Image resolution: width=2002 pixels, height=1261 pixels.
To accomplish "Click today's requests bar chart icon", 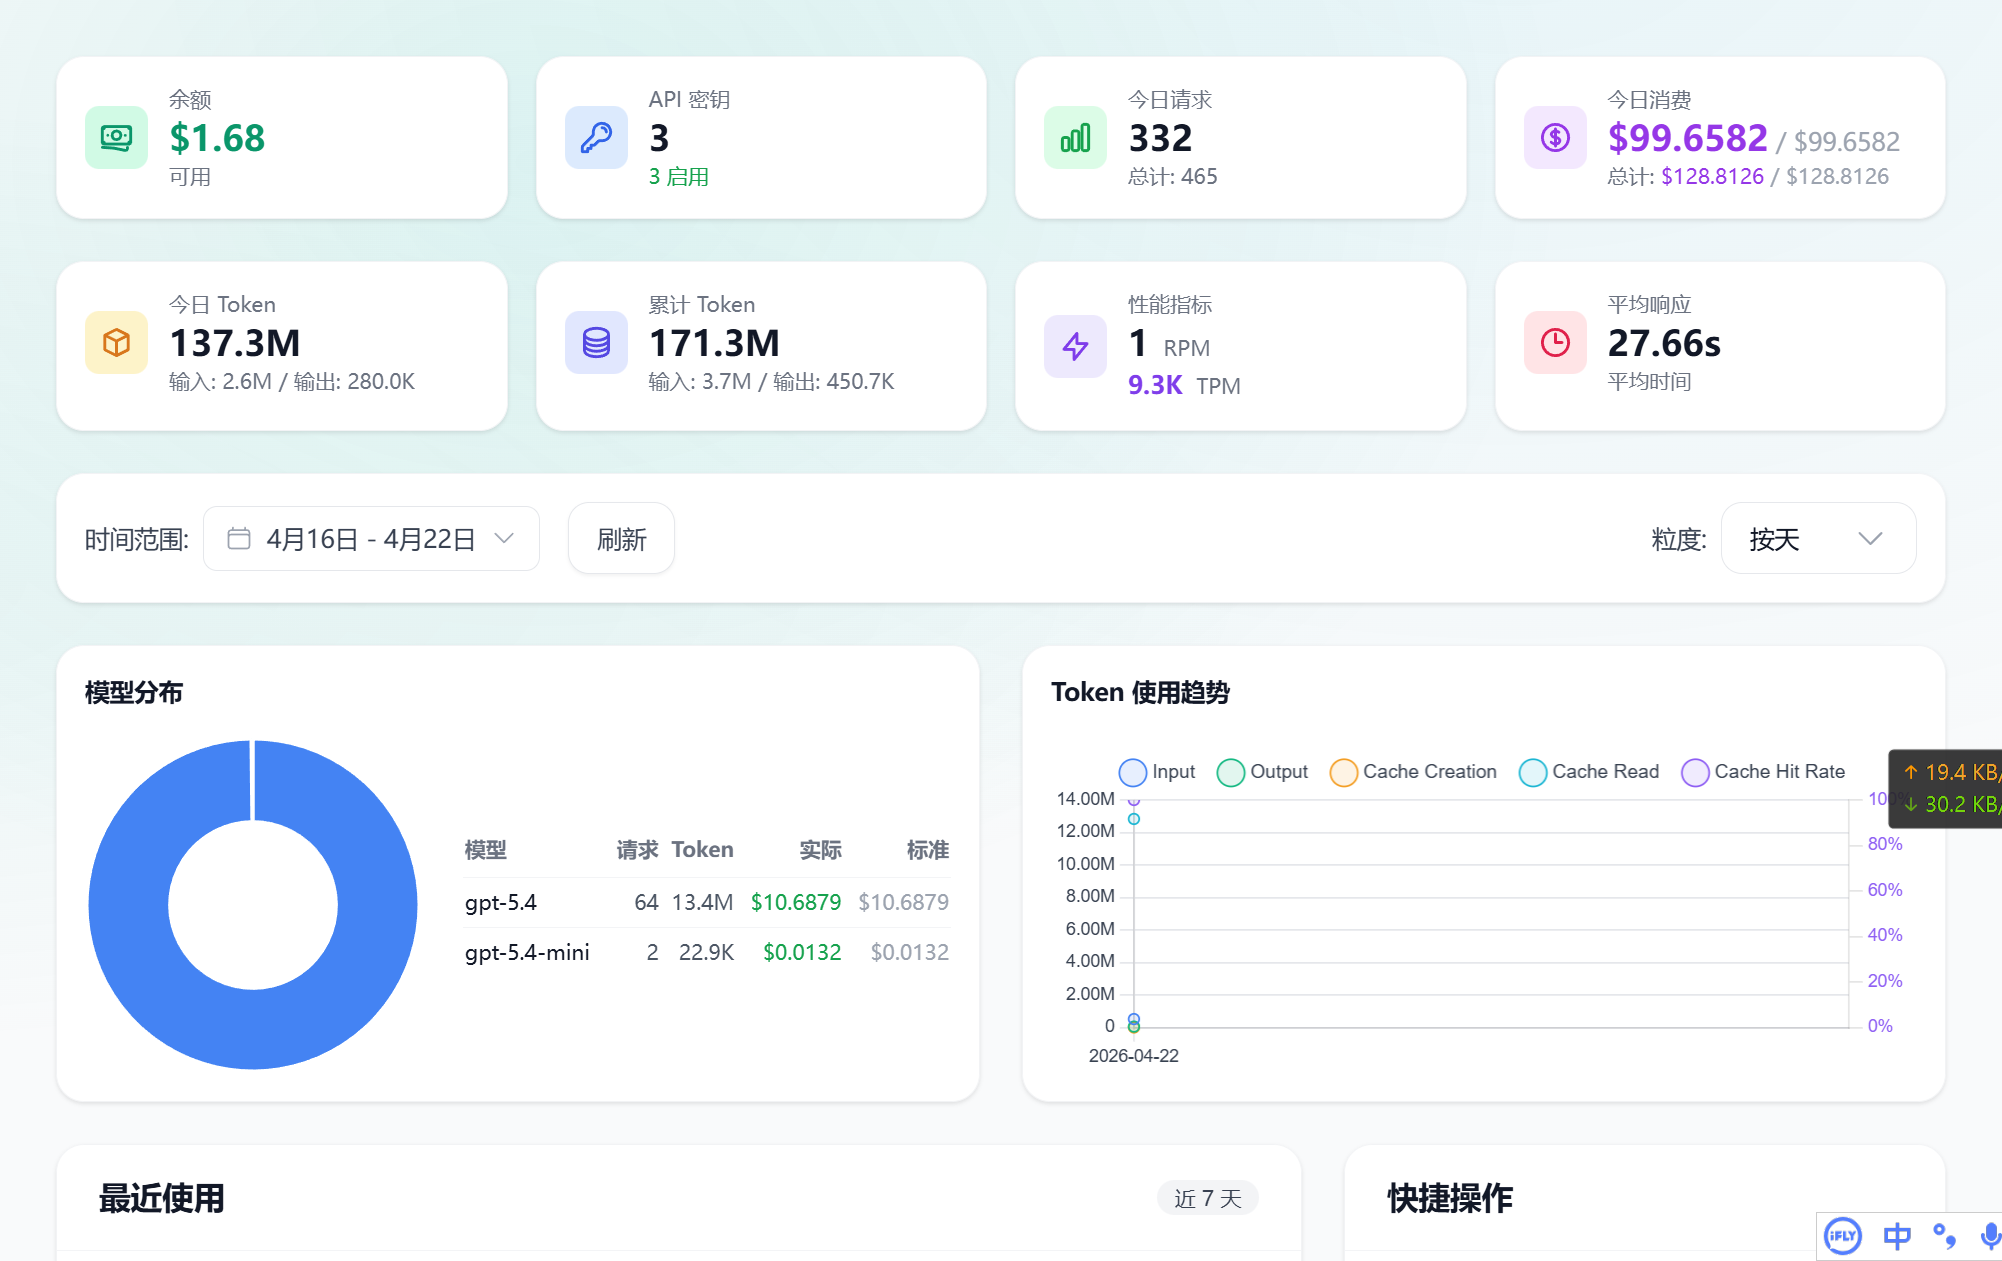I will pyautogui.click(x=1075, y=138).
